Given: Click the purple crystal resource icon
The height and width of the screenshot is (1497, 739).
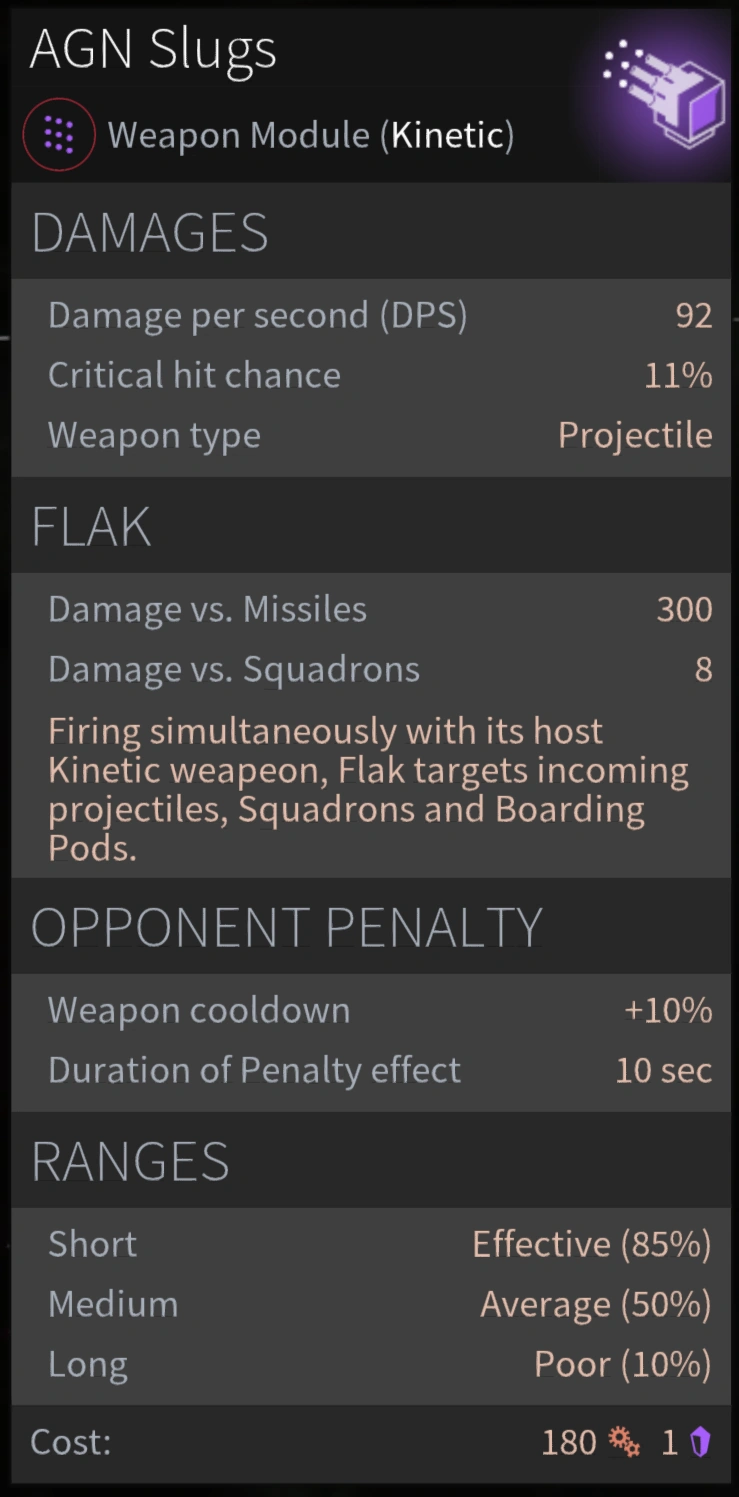Looking at the screenshot, I should point(700,1441).
